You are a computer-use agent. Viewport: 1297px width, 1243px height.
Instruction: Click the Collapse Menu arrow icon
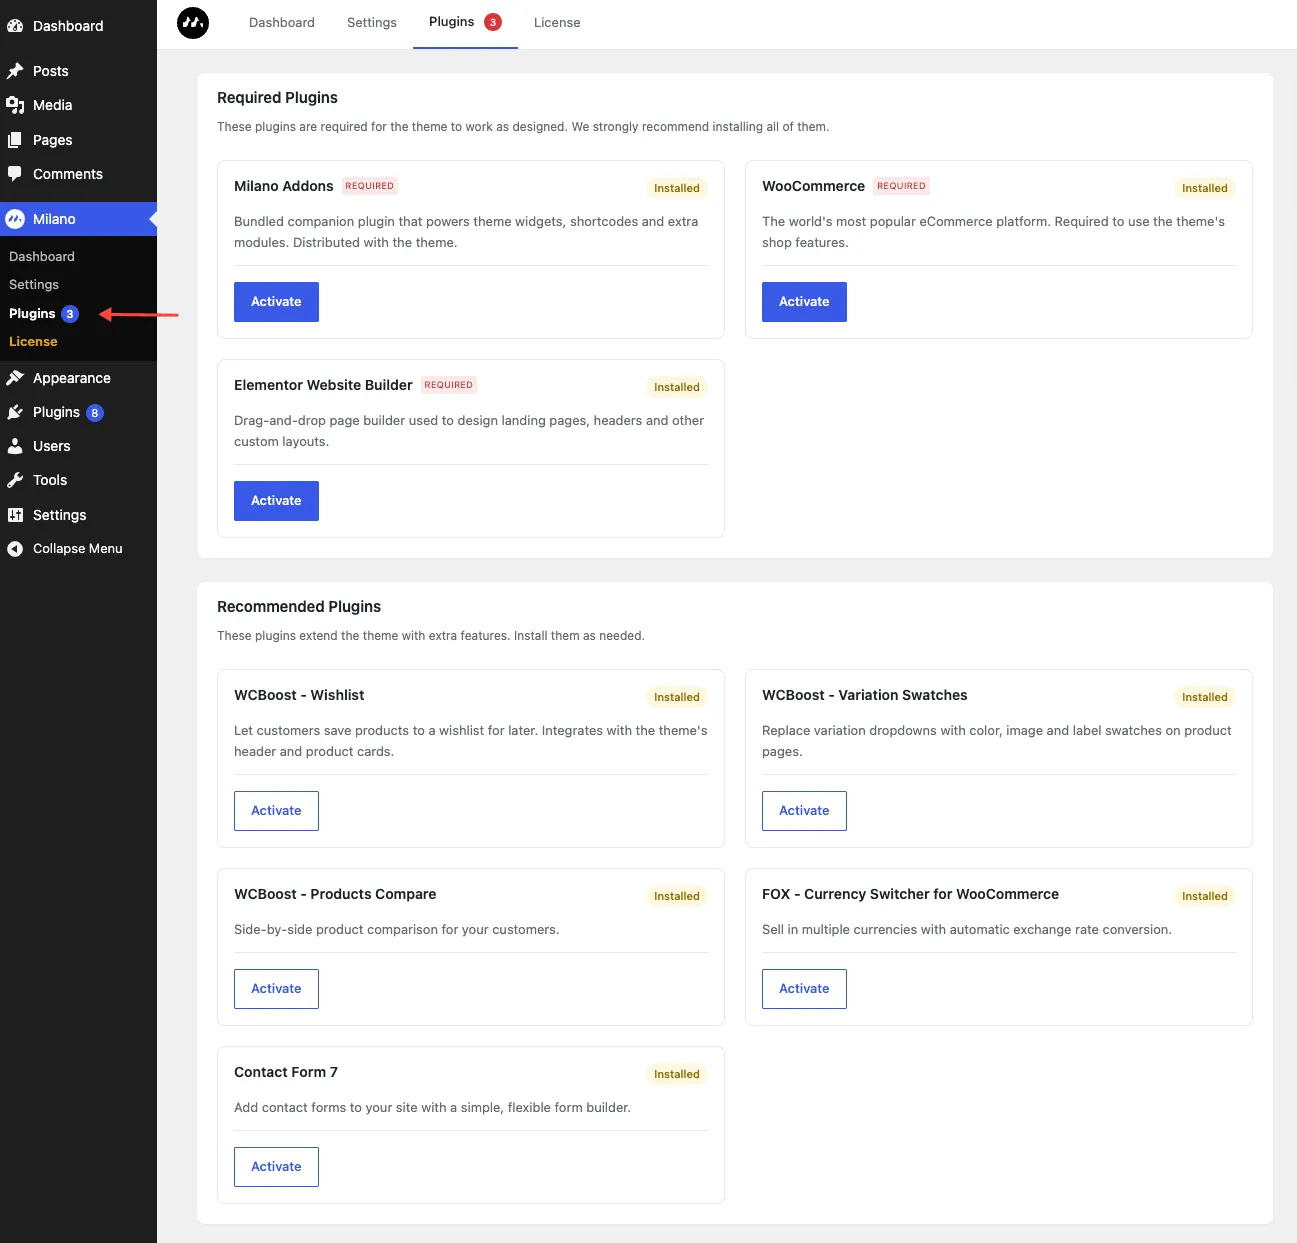(x=15, y=549)
